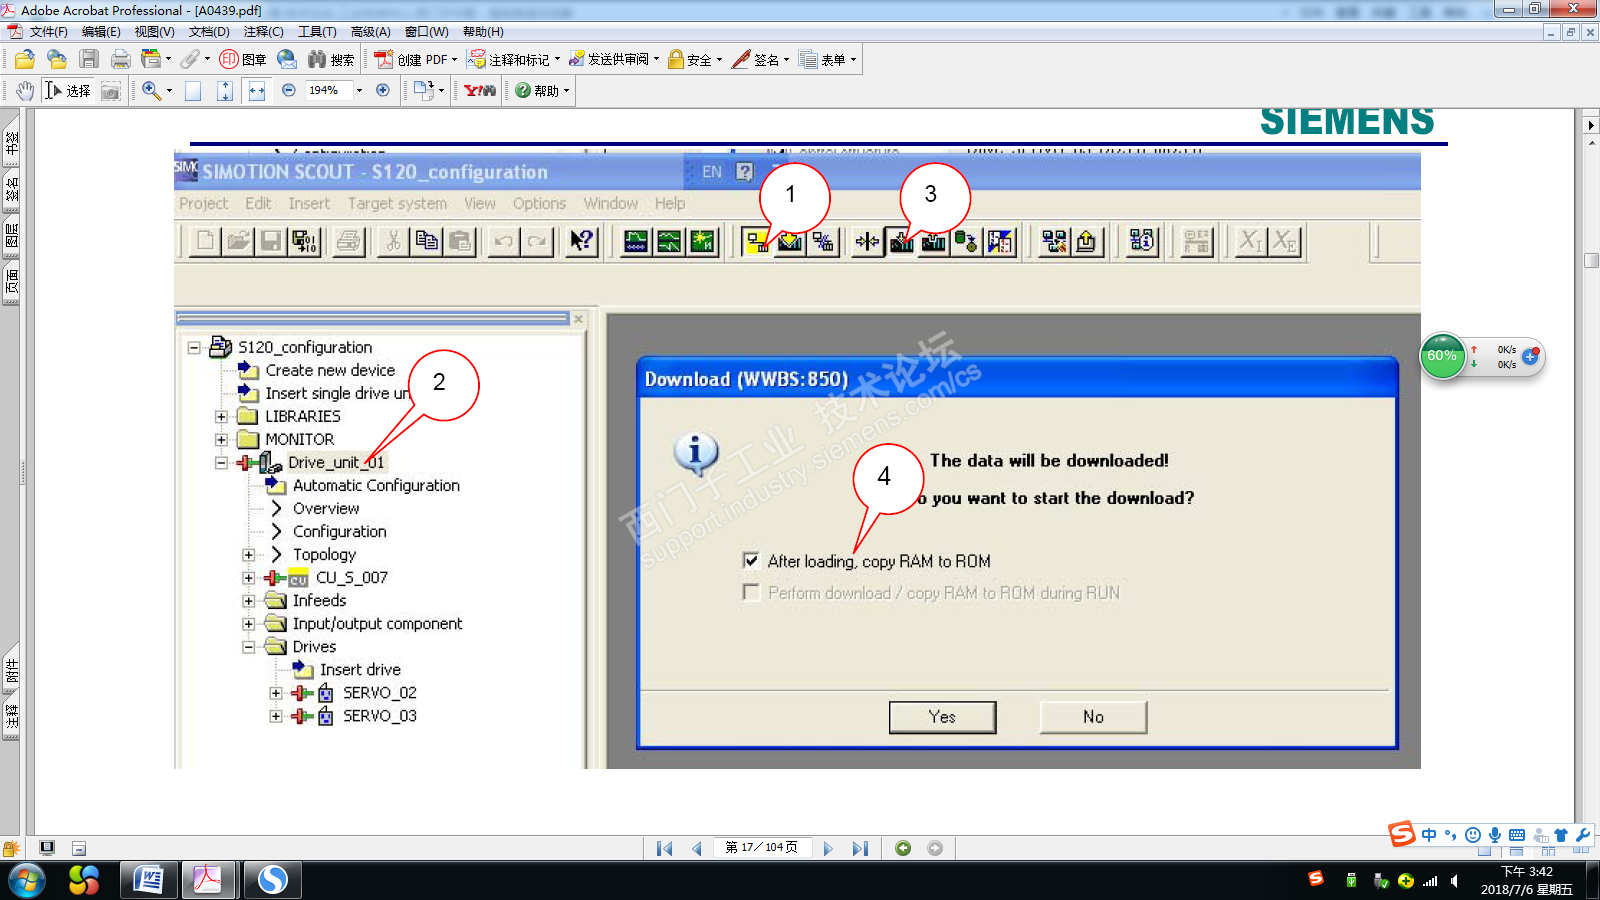Click the Windows Start button
Image resolution: width=1600 pixels, height=900 pixels.
coord(27,881)
